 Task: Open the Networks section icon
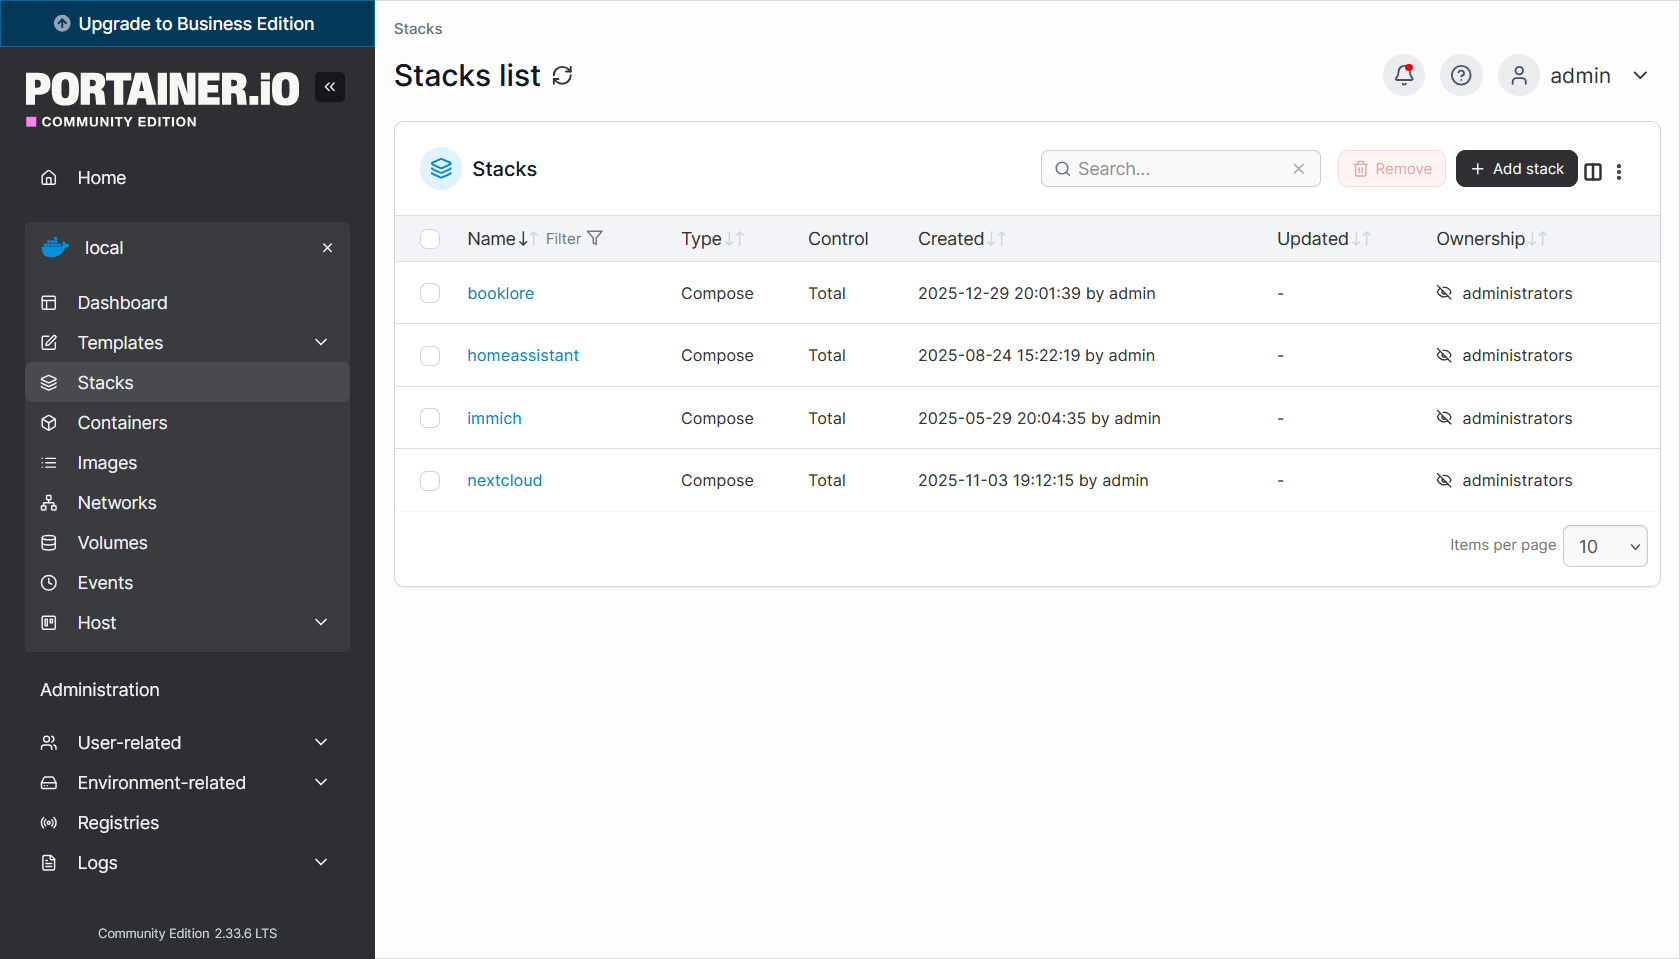49,502
